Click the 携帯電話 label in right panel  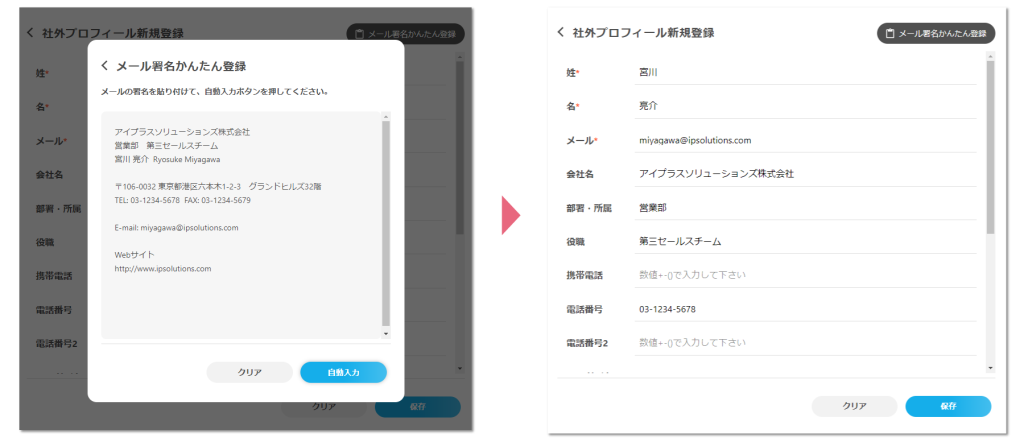click(584, 275)
